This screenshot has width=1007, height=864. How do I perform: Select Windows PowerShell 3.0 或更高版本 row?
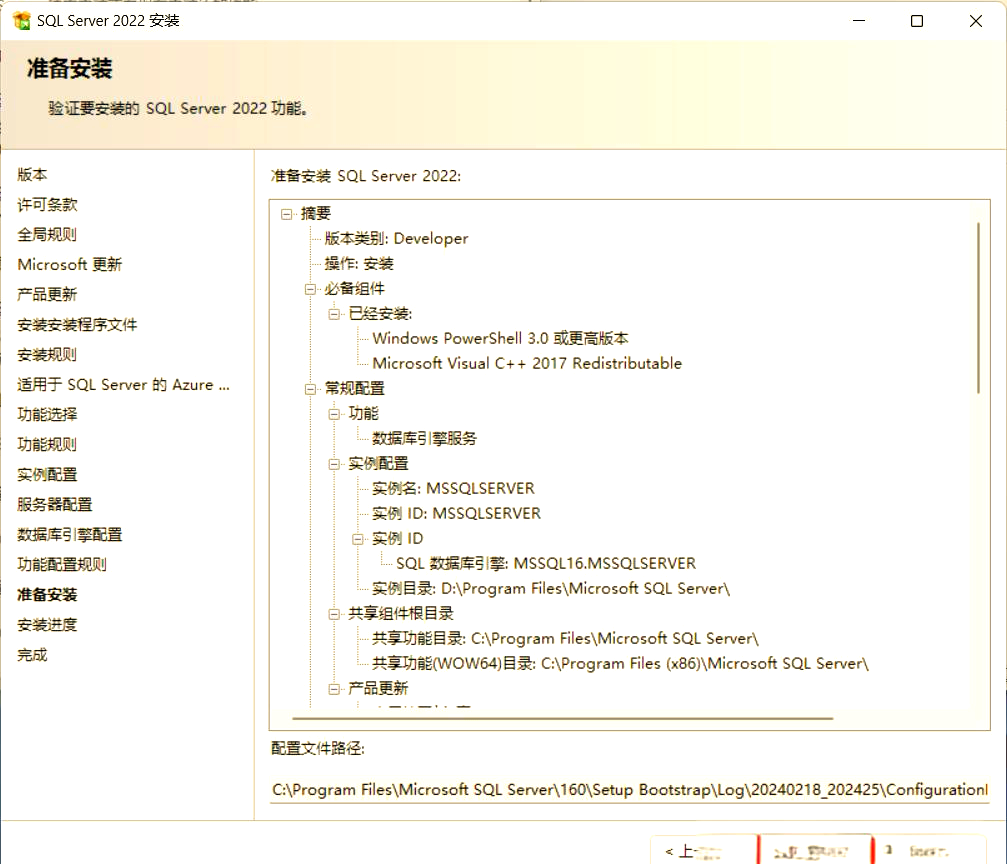[x=500, y=339]
